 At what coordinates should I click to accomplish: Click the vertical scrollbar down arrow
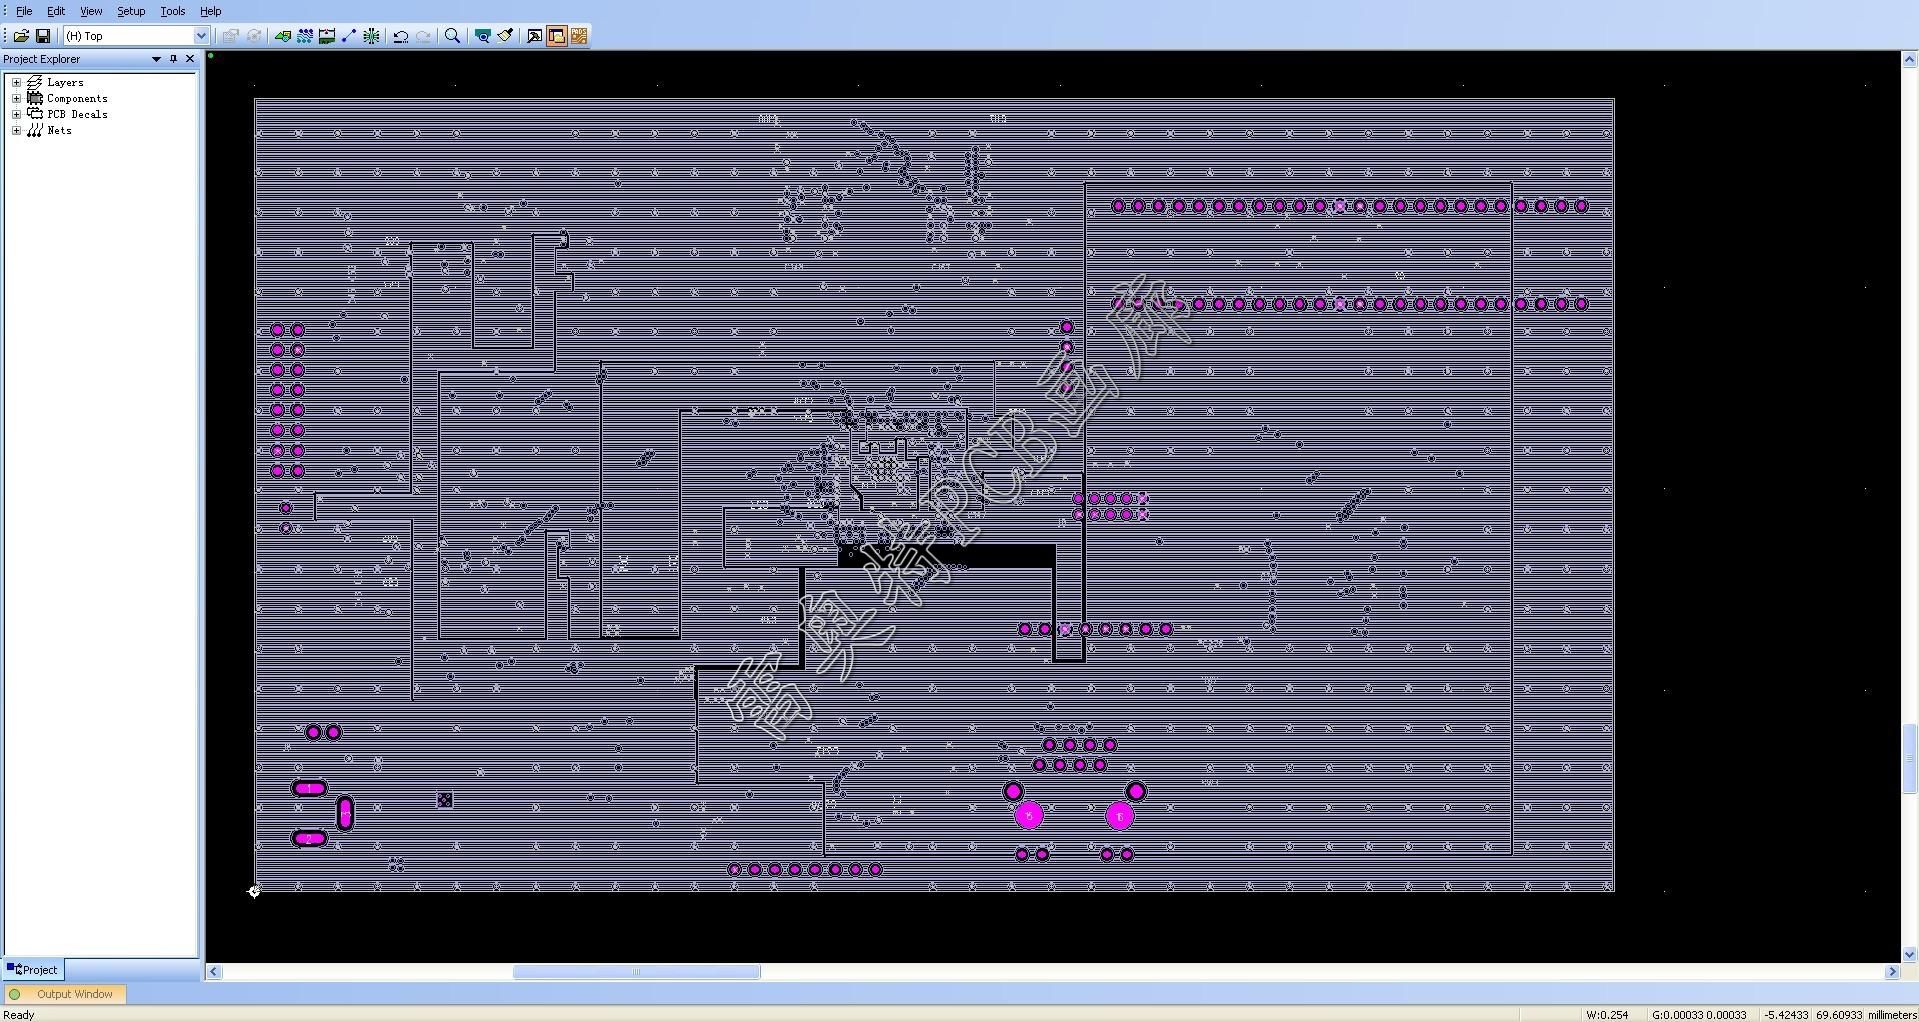click(x=1910, y=954)
